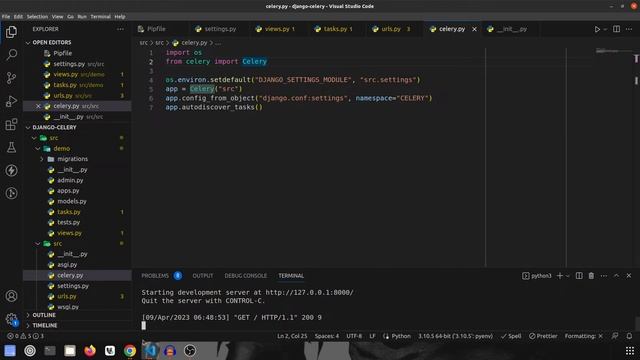Open OBS Studio from the taskbar
The image size is (640, 360).
point(190,351)
